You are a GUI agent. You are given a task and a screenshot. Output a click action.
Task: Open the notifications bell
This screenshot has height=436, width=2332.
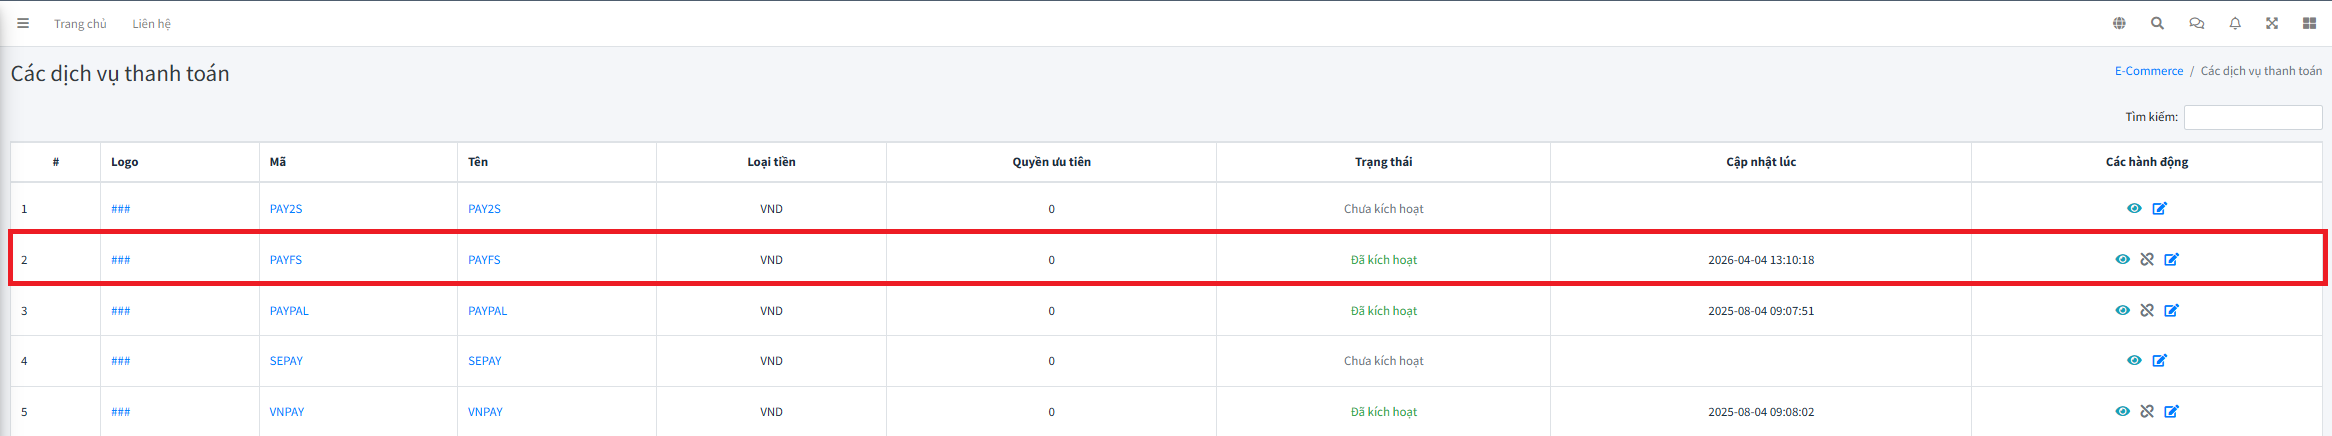(2235, 23)
